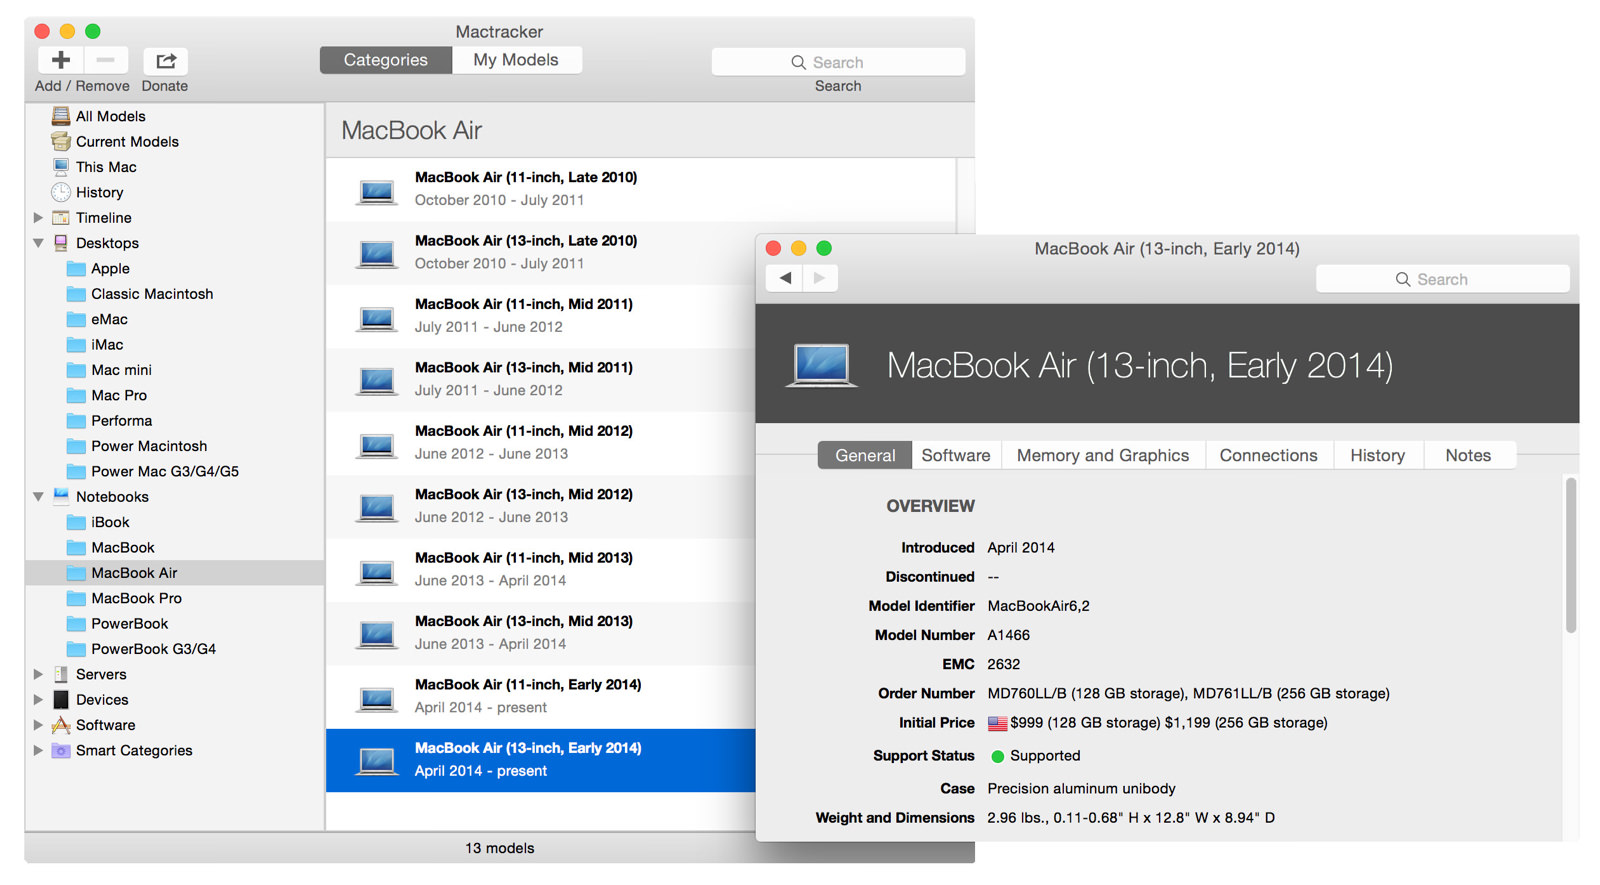Select MacBook Air (11-inch, Early 2014) row

point(541,696)
